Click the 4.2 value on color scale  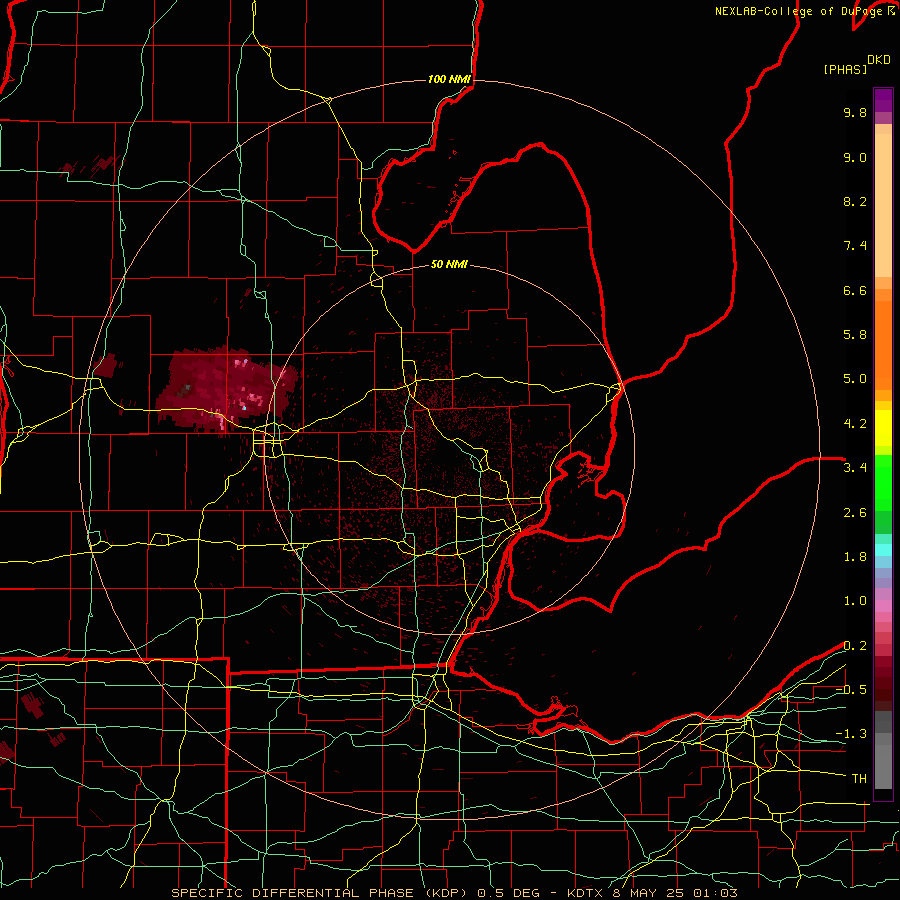[x=855, y=424]
